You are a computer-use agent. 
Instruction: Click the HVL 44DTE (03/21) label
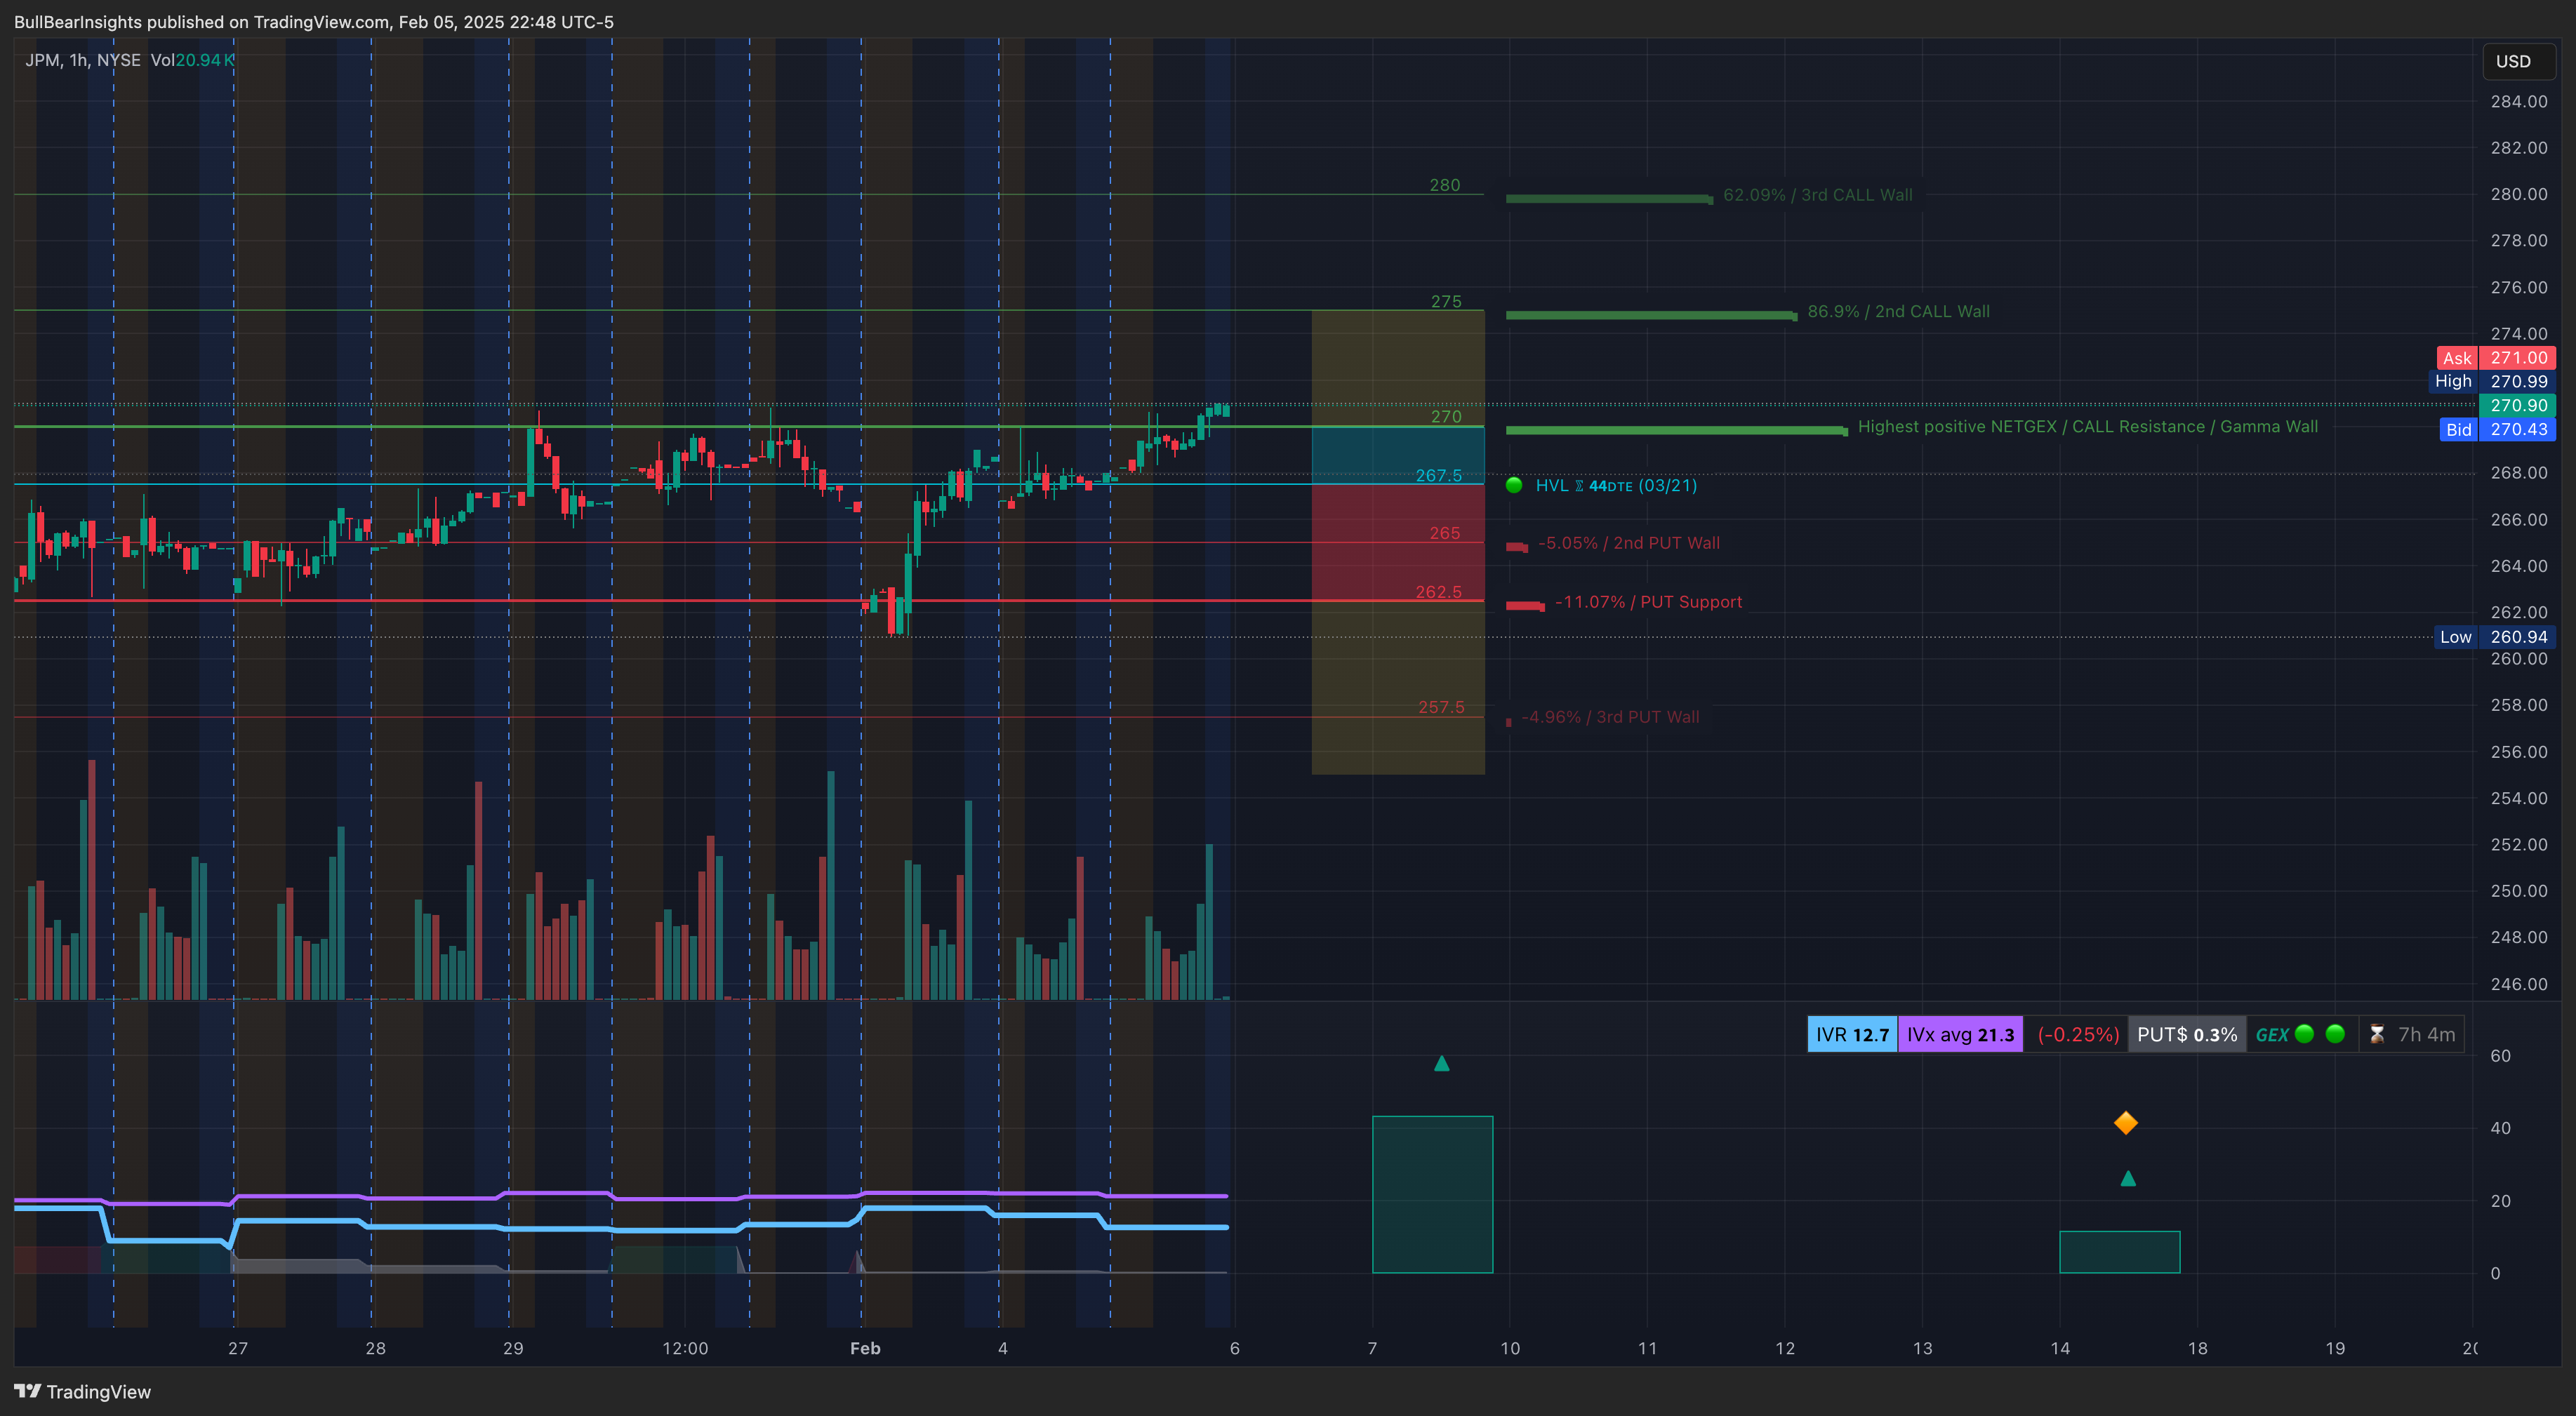1616,485
